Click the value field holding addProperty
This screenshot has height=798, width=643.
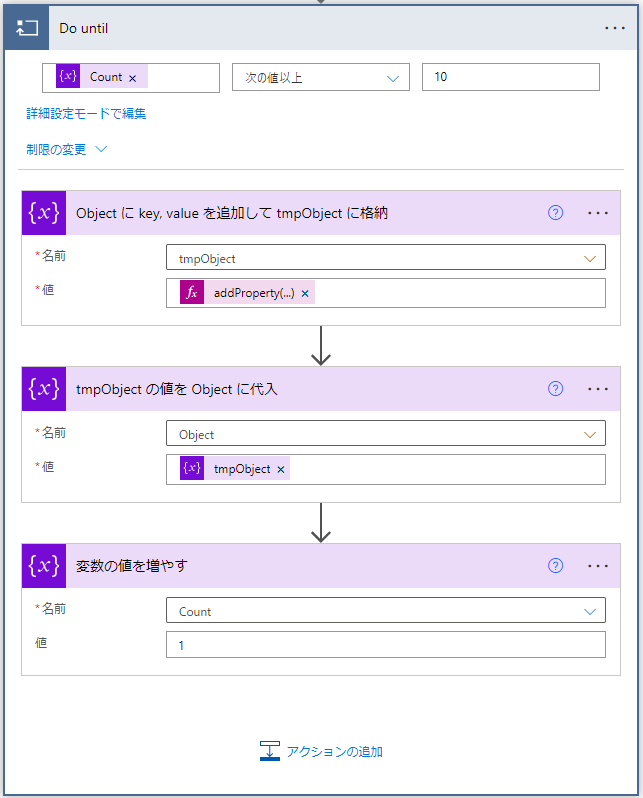(386, 293)
